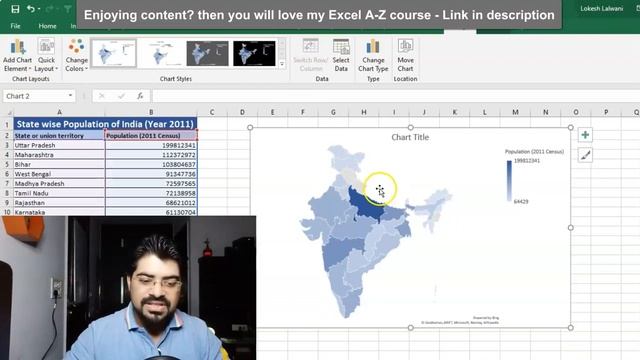The image size is (640, 360).
Task: Click cell containing Maharashtra
Action: click(59, 155)
